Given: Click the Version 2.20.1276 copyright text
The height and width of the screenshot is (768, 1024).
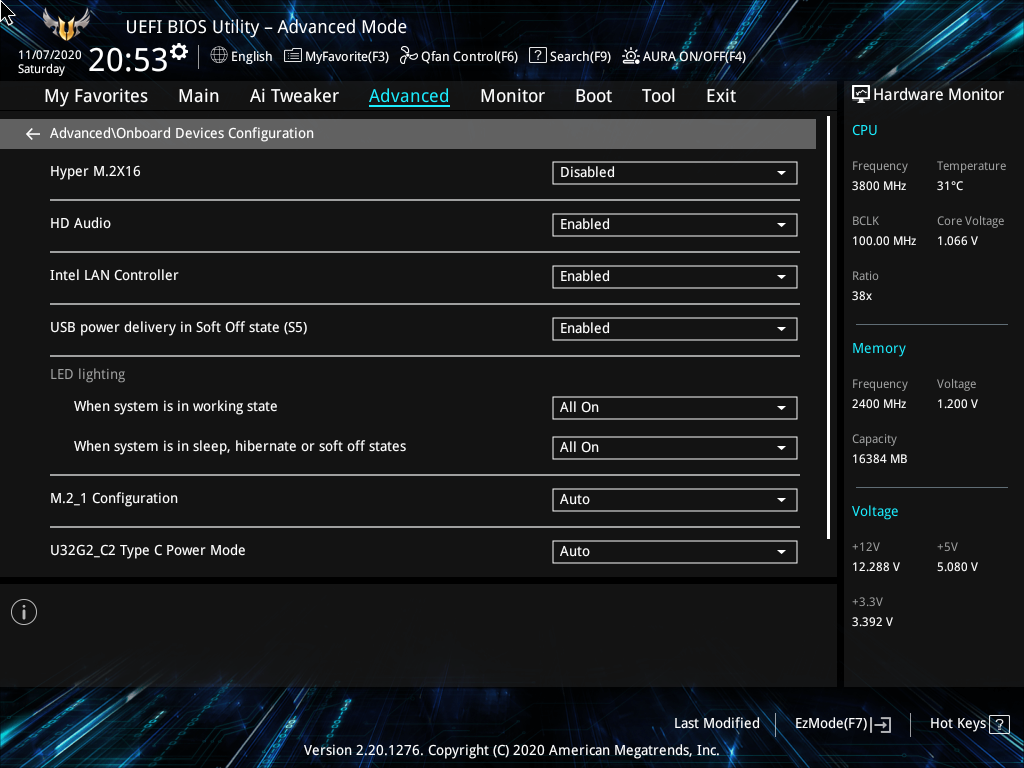Looking at the screenshot, I should point(511,750).
